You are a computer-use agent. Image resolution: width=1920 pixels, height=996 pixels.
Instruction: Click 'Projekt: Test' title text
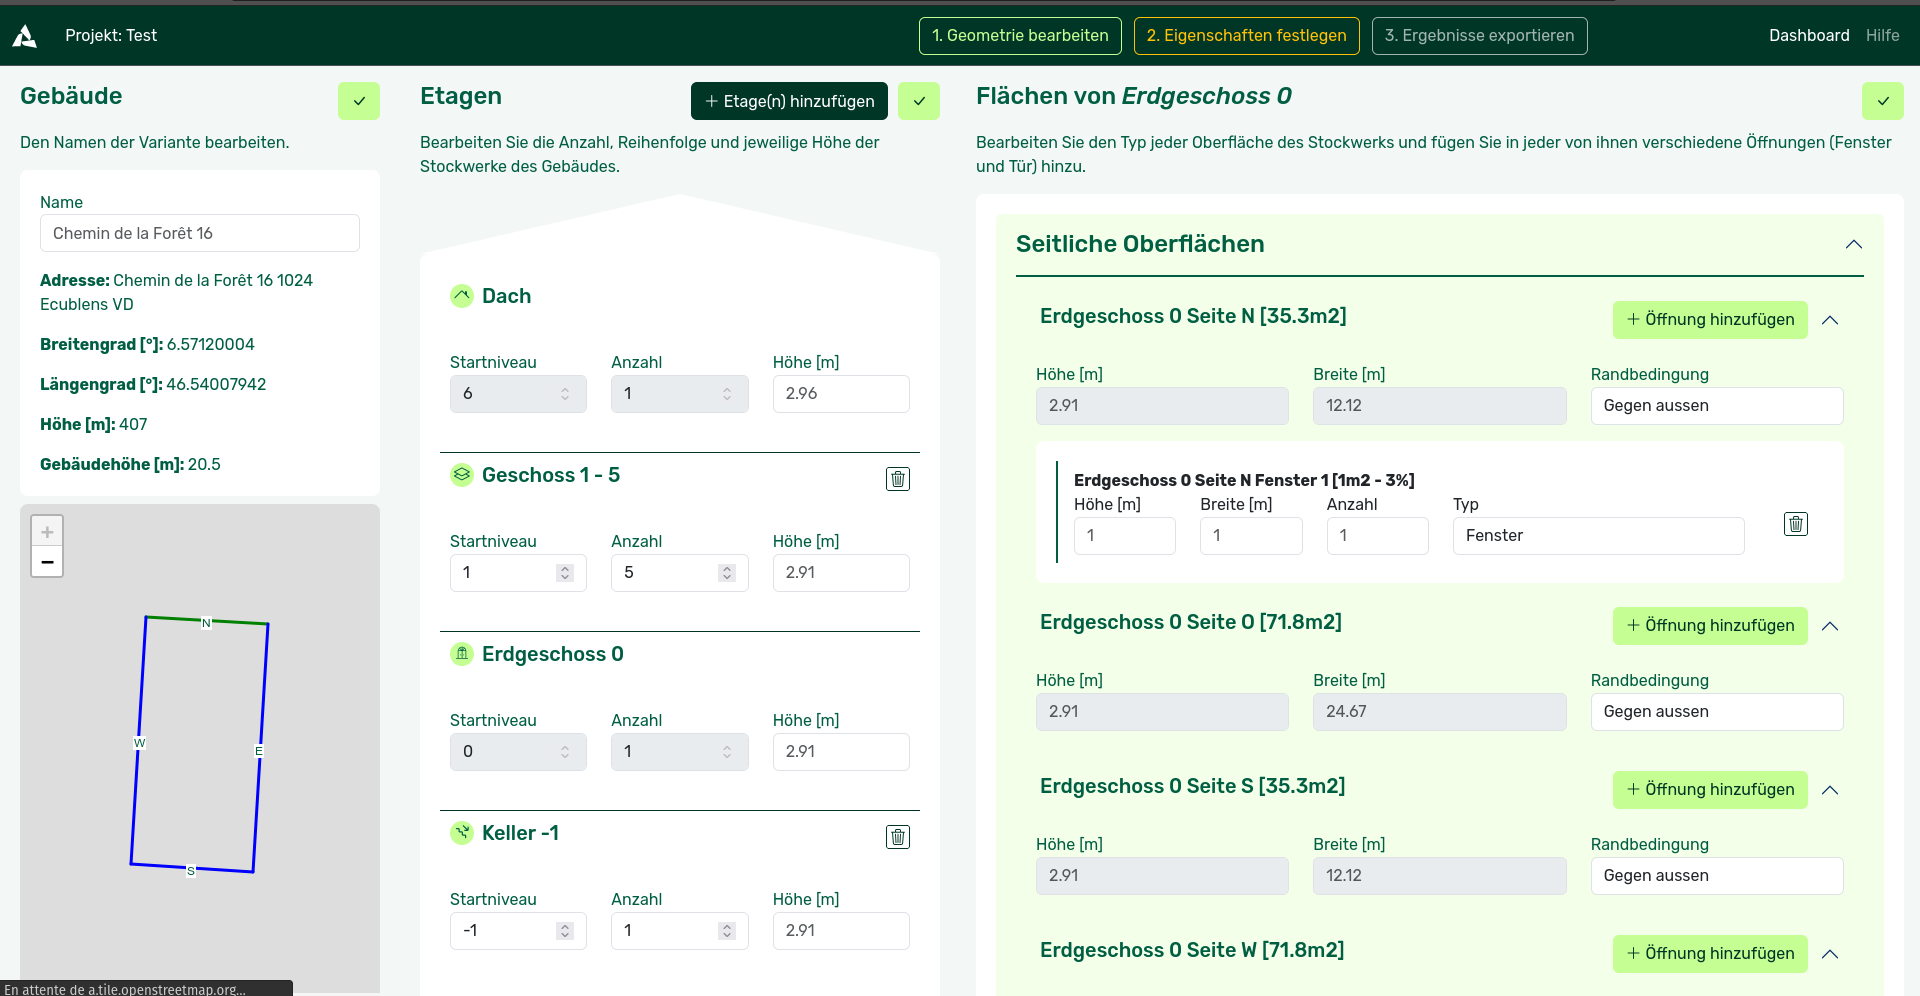tap(111, 36)
